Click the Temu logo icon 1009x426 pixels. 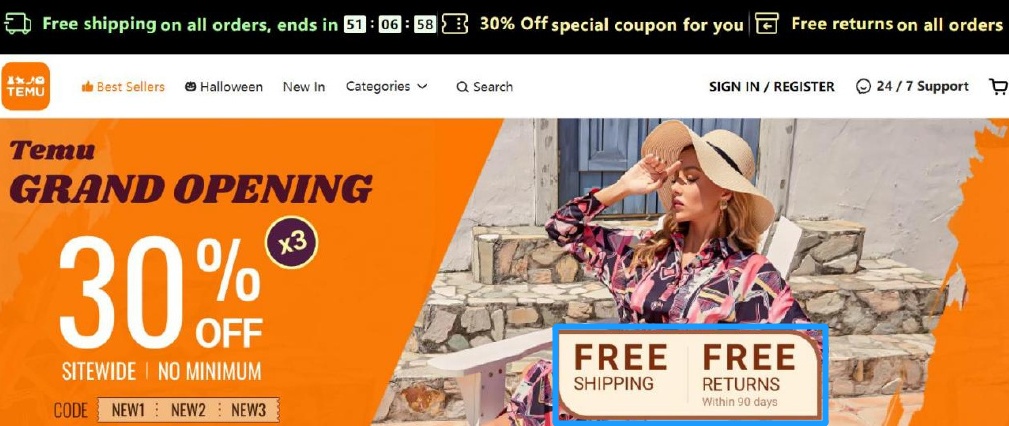[26, 86]
